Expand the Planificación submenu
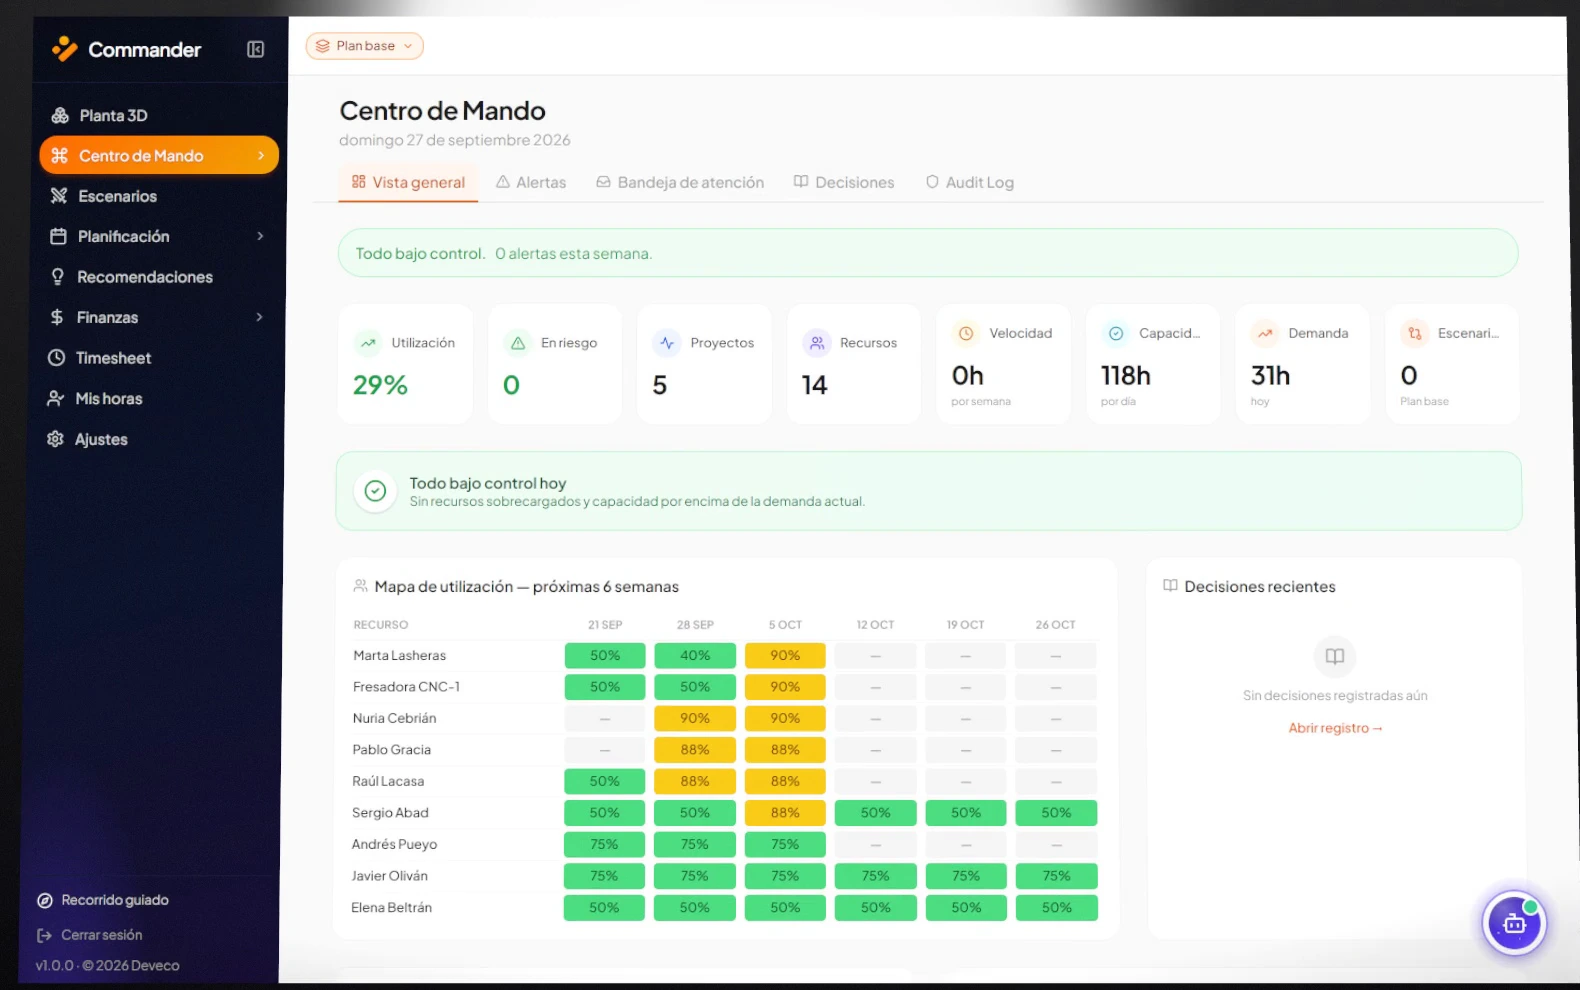Image resolution: width=1580 pixels, height=990 pixels. coord(260,236)
